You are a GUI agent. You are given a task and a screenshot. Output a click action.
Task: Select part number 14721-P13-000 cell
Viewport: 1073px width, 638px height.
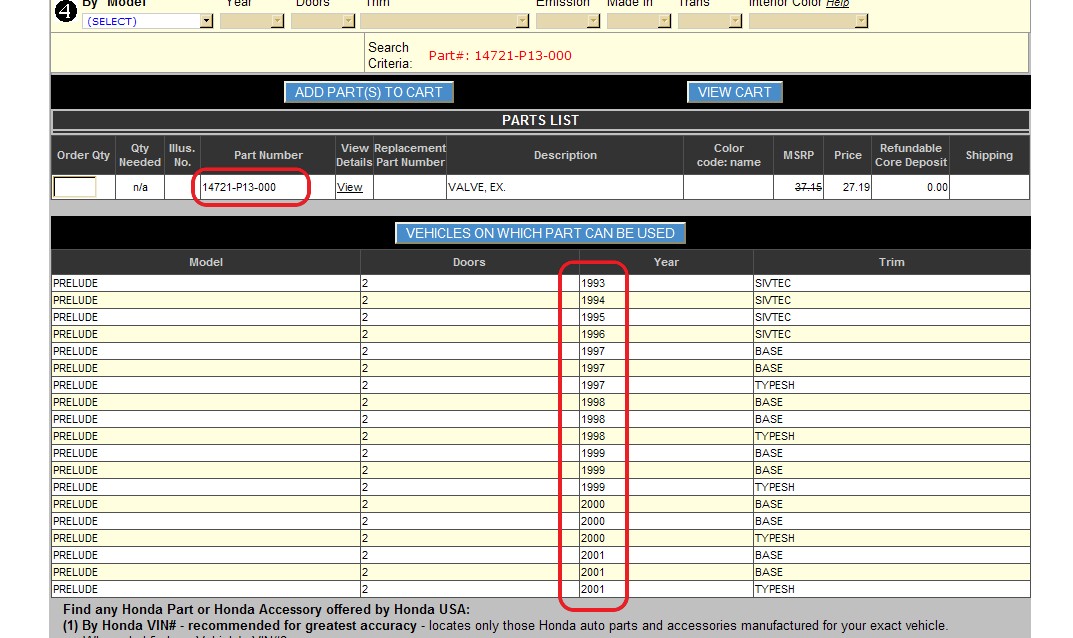tap(268, 187)
